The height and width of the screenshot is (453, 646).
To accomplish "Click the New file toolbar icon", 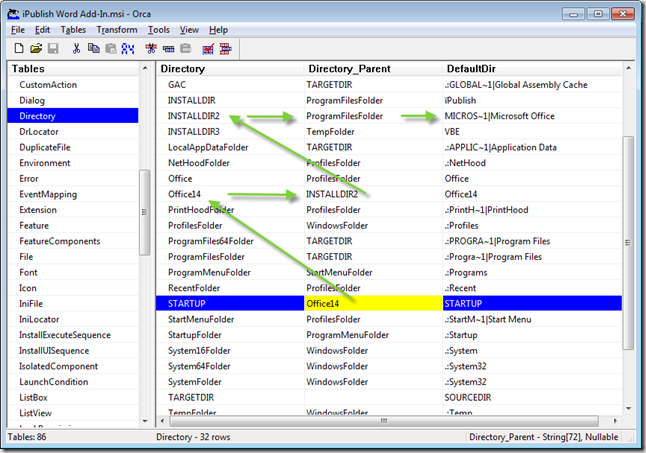I will click(x=19, y=48).
